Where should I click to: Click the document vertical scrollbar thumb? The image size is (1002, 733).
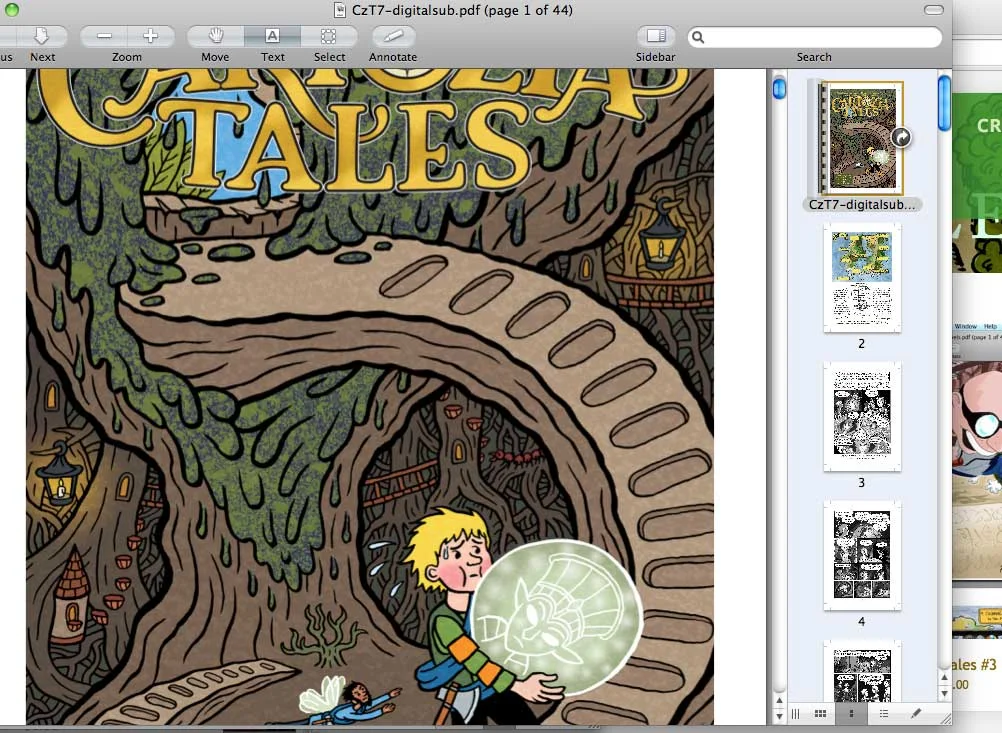tap(779, 88)
